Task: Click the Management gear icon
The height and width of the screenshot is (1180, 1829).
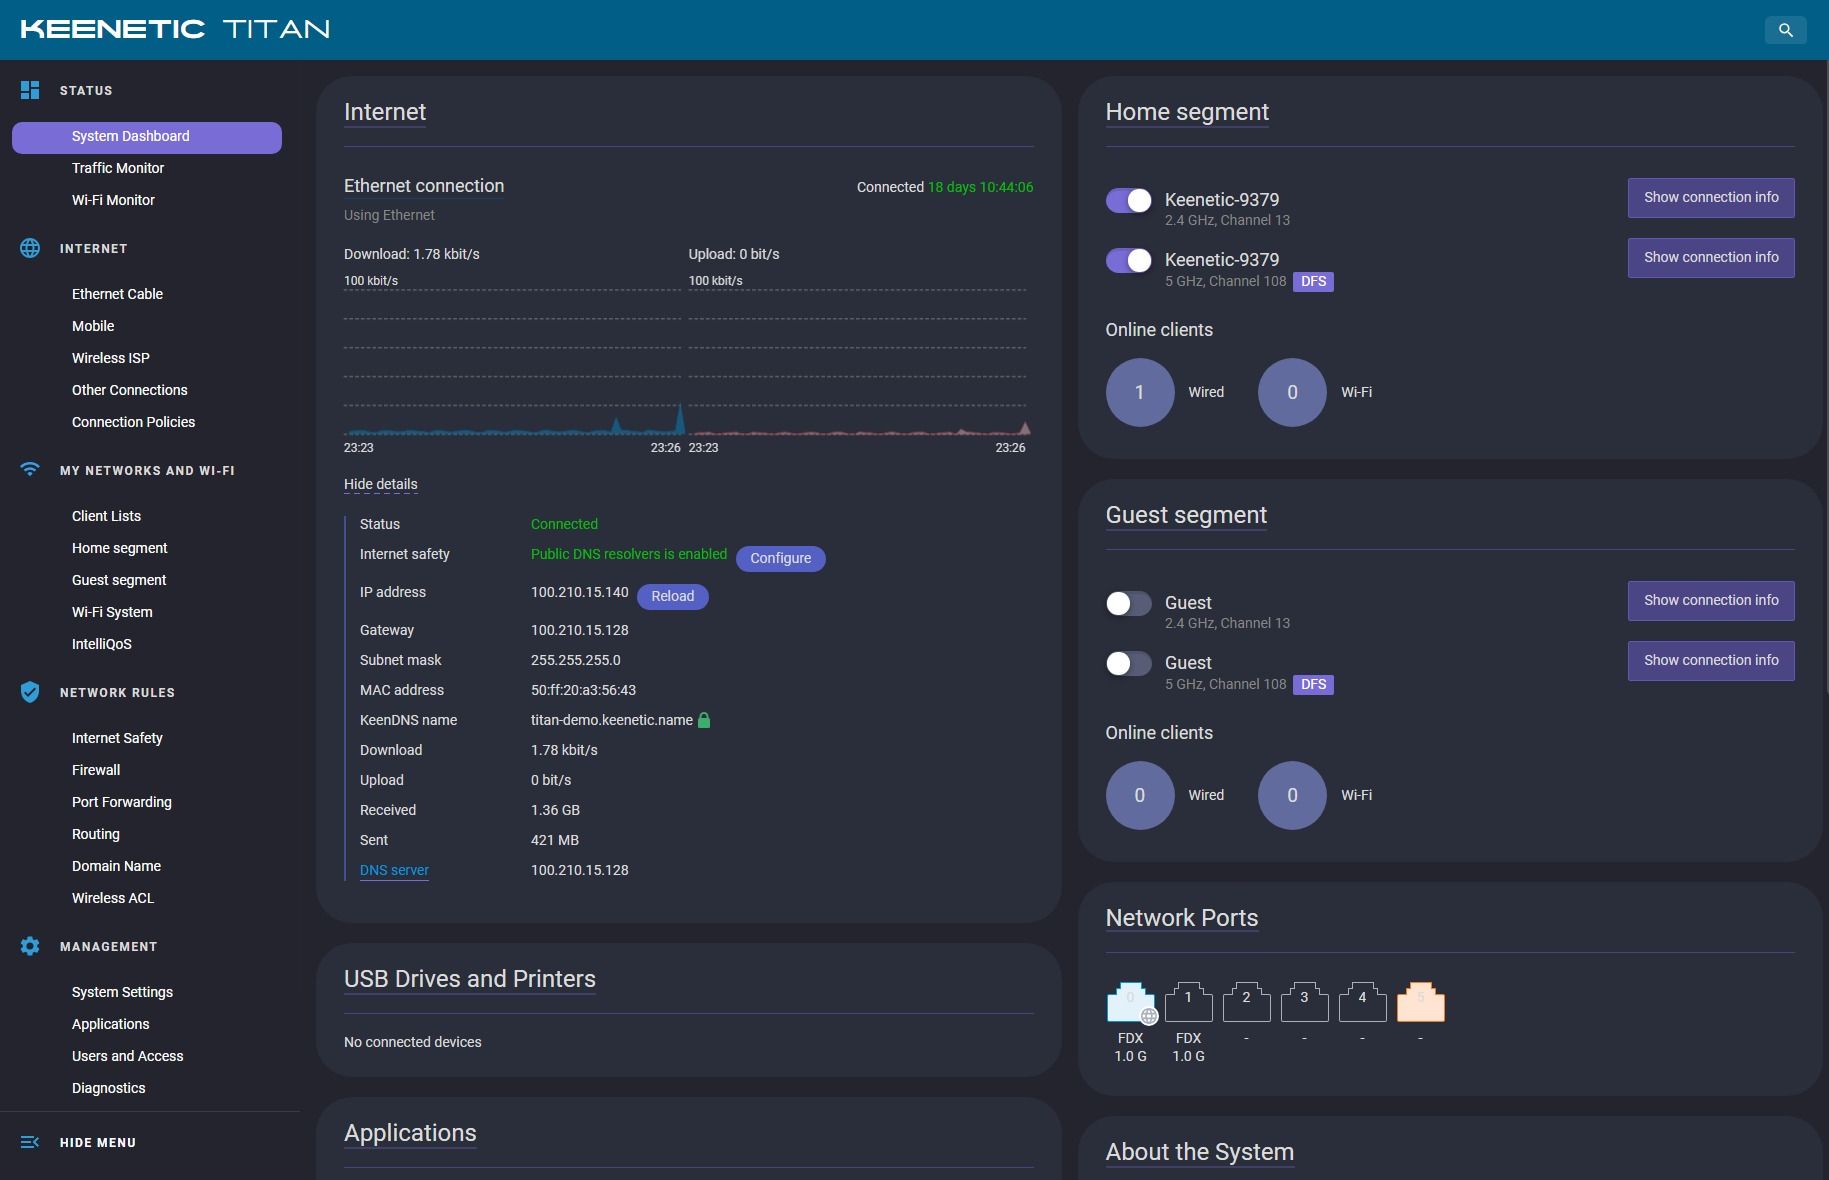Action: [30, 946]
